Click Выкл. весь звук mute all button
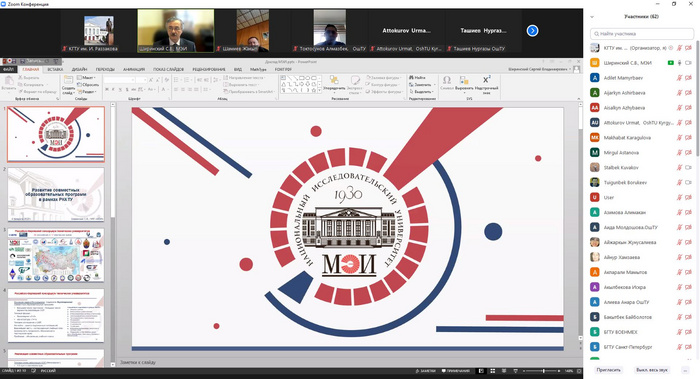 652,370
